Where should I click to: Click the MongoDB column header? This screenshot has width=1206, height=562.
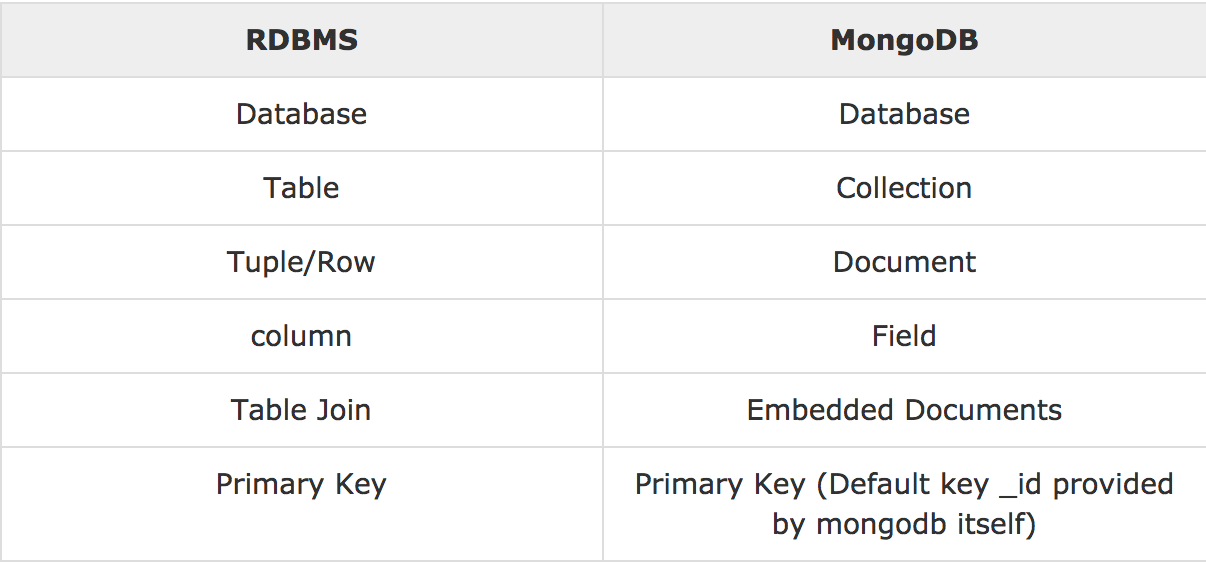click(x=904, y=40)
